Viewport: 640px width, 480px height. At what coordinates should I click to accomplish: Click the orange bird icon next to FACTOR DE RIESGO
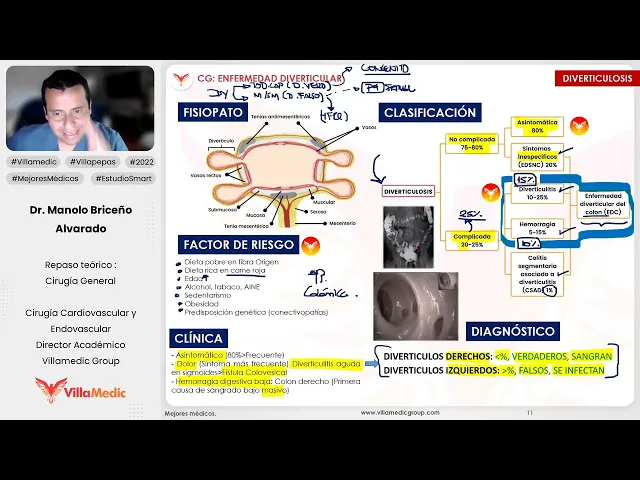(311, 245)
